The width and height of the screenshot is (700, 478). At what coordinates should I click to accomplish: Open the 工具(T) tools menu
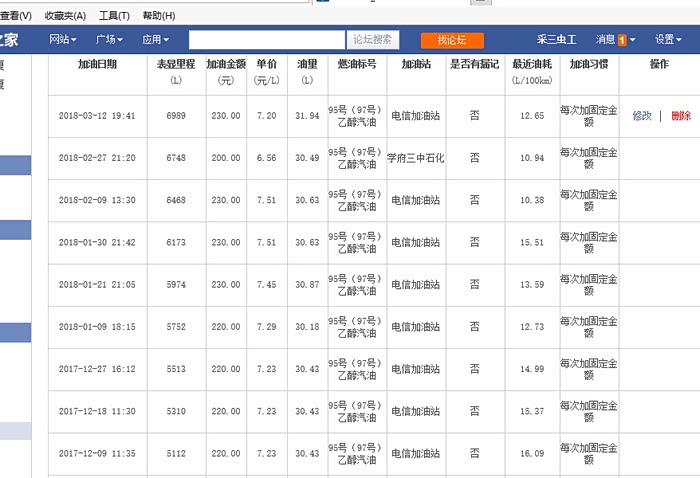click(114, 16)
